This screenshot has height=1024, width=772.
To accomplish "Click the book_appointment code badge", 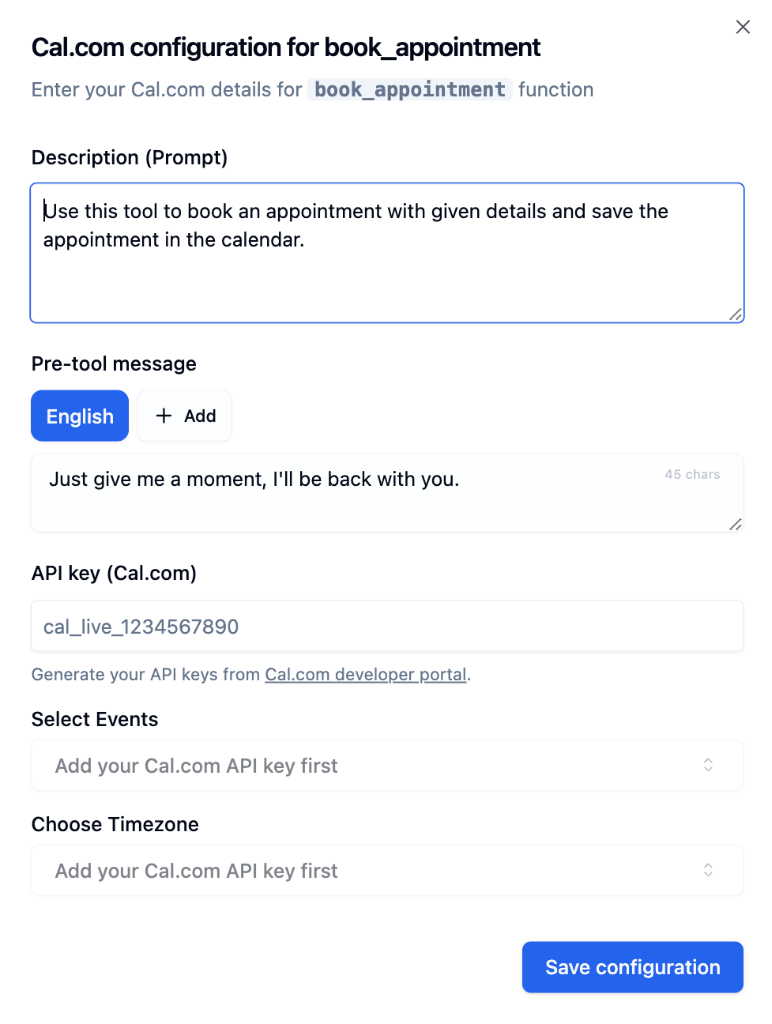I will click(409, 89).
